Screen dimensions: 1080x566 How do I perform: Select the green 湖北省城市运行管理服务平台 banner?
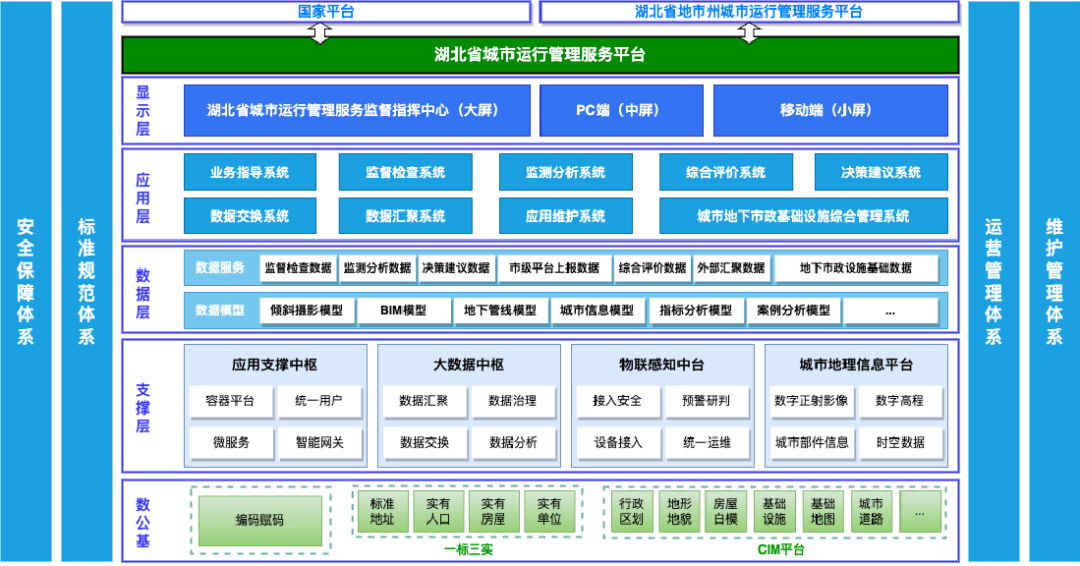540,55
